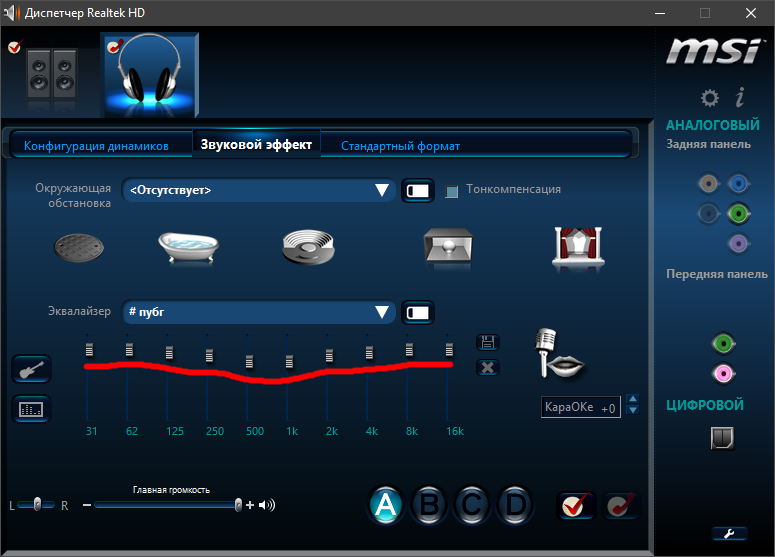Click the ЦИФРОВОЙ heading
Viewport: 775px width, 557px height.
pyautogui.click(x=705, y=405)
